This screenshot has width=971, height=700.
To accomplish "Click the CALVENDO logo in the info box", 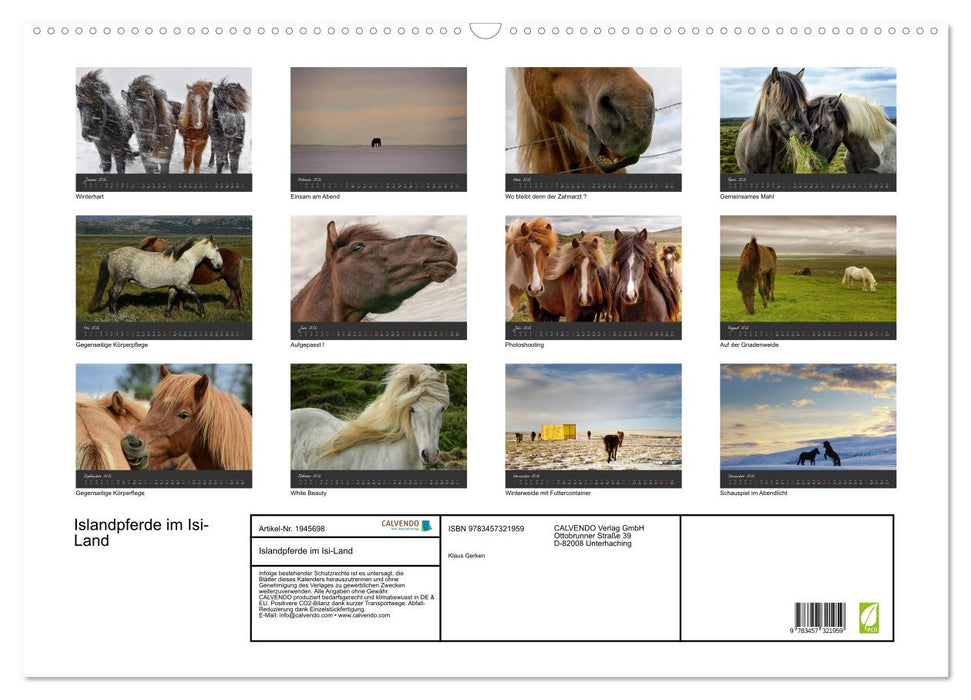I will 406,525.
